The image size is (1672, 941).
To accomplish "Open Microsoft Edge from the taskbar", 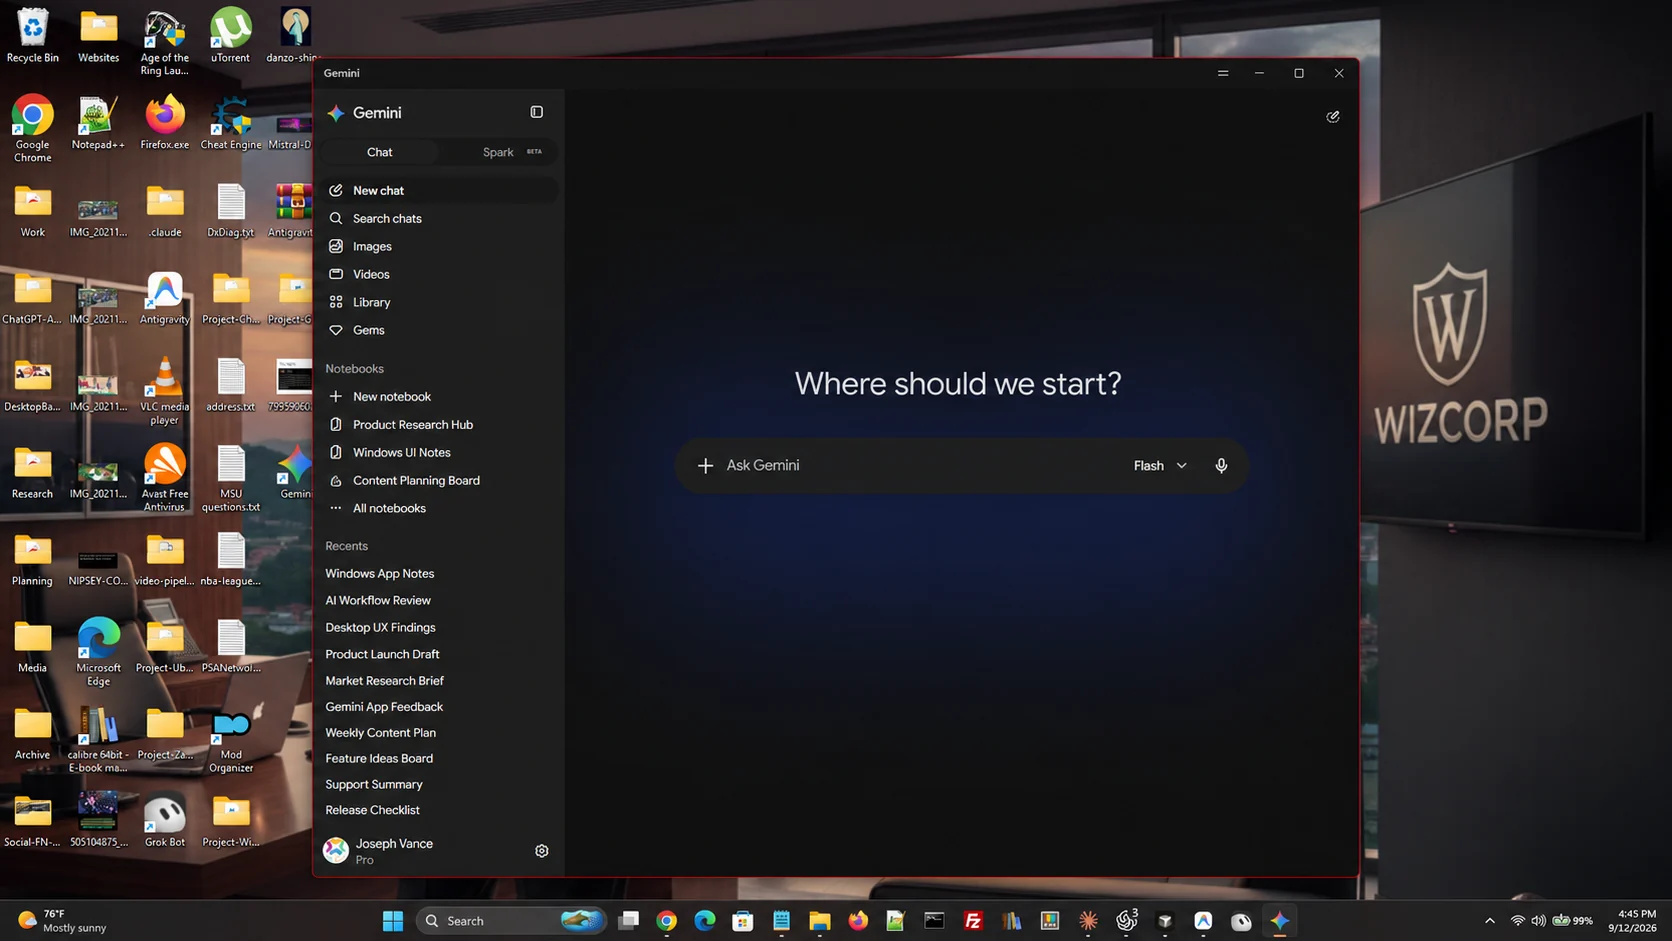I will [x=705, y=921].
